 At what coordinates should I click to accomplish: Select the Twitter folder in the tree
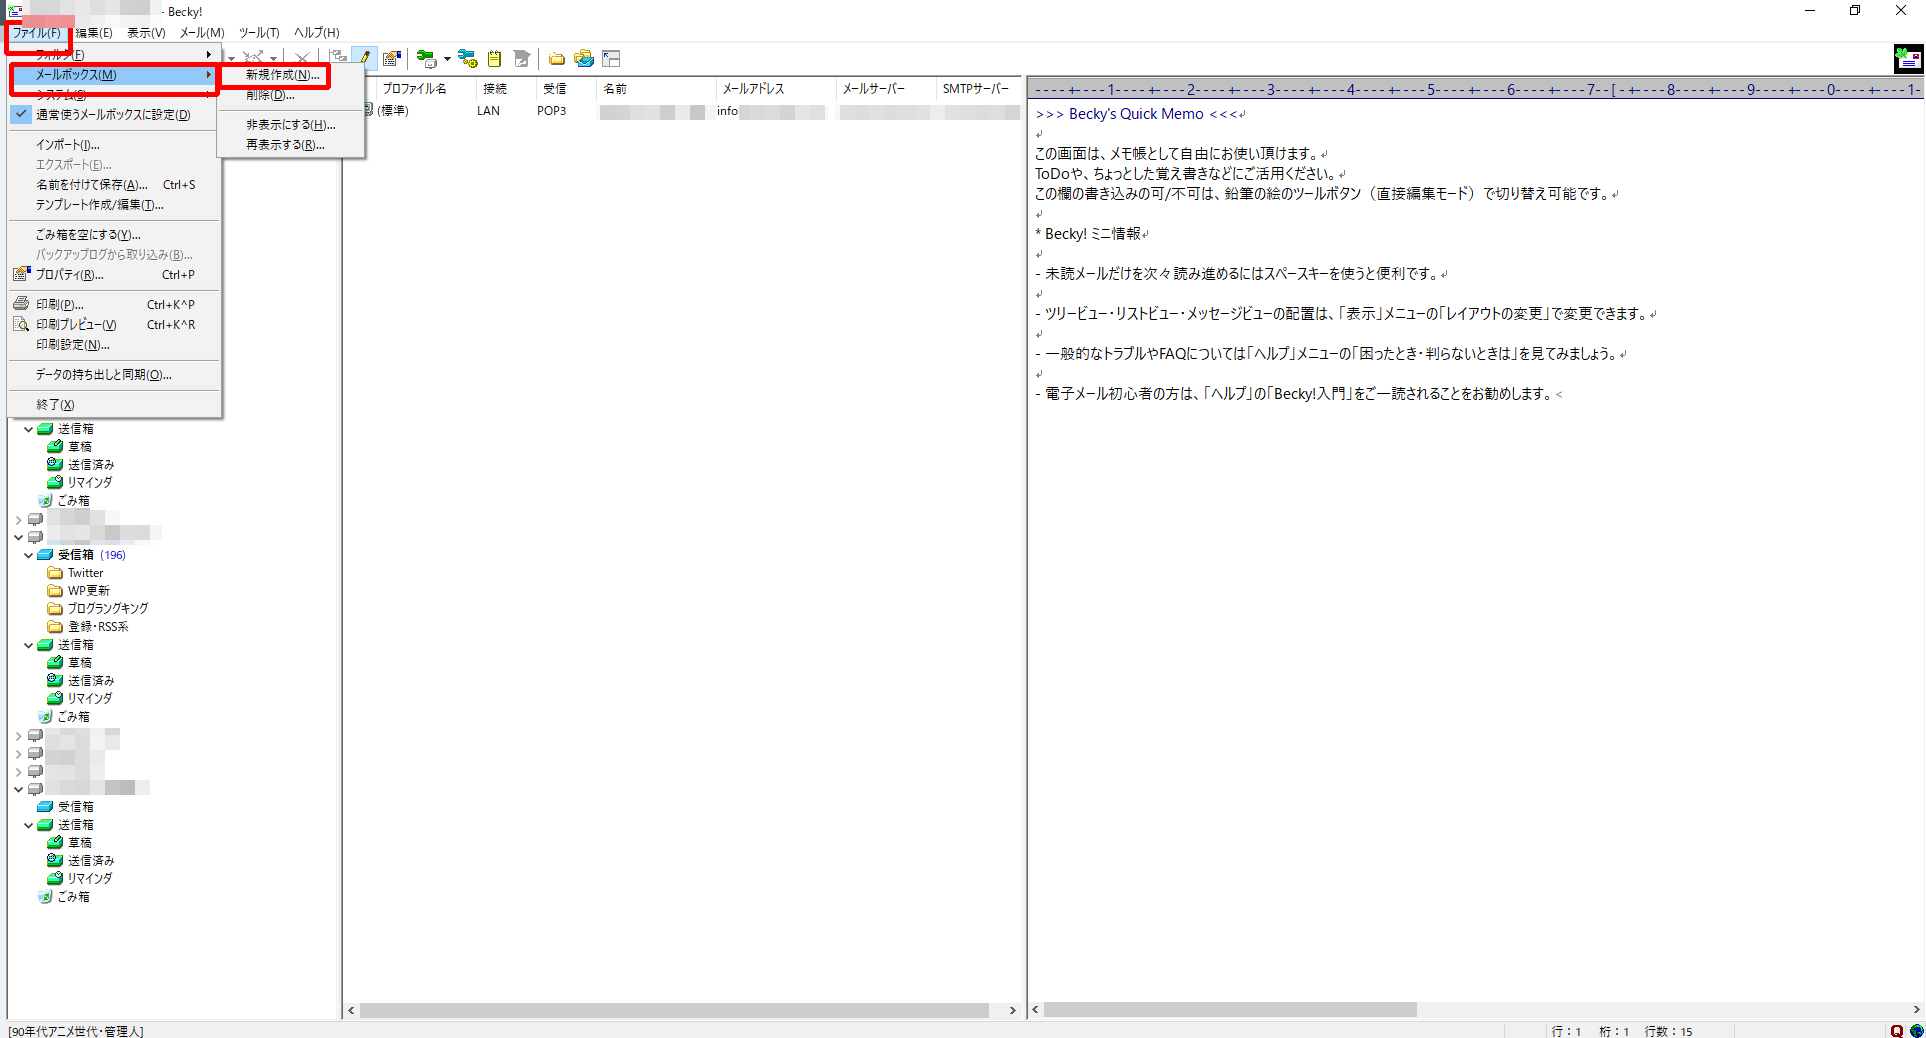85,573
